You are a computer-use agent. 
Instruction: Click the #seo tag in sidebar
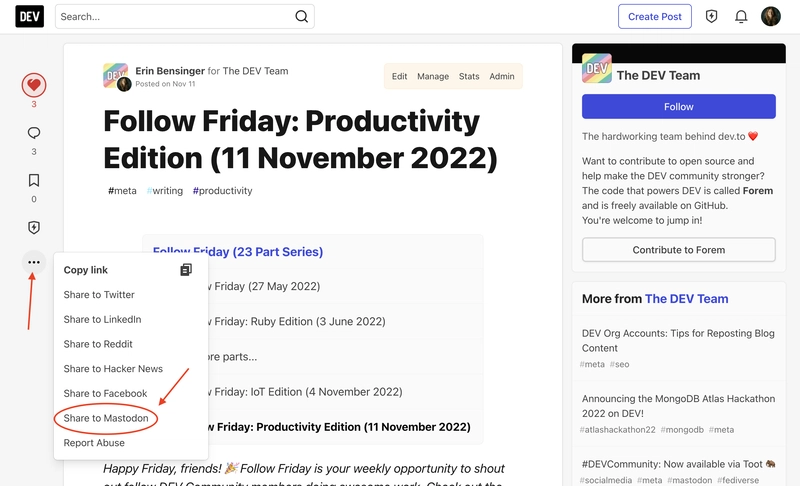pyautogui.click(x=619, y=364)
